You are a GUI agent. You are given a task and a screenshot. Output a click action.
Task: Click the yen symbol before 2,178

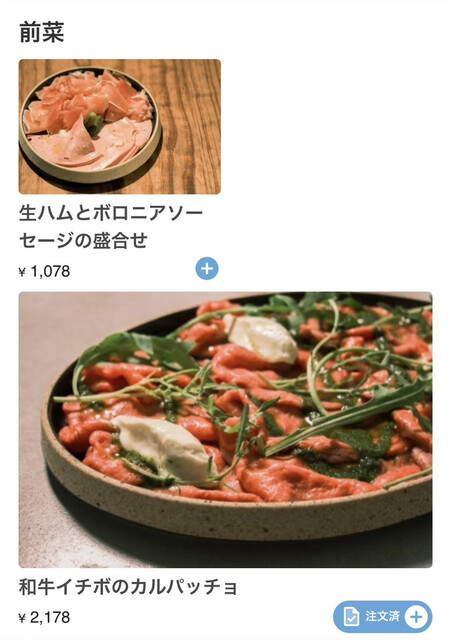(x=22, y=618)
